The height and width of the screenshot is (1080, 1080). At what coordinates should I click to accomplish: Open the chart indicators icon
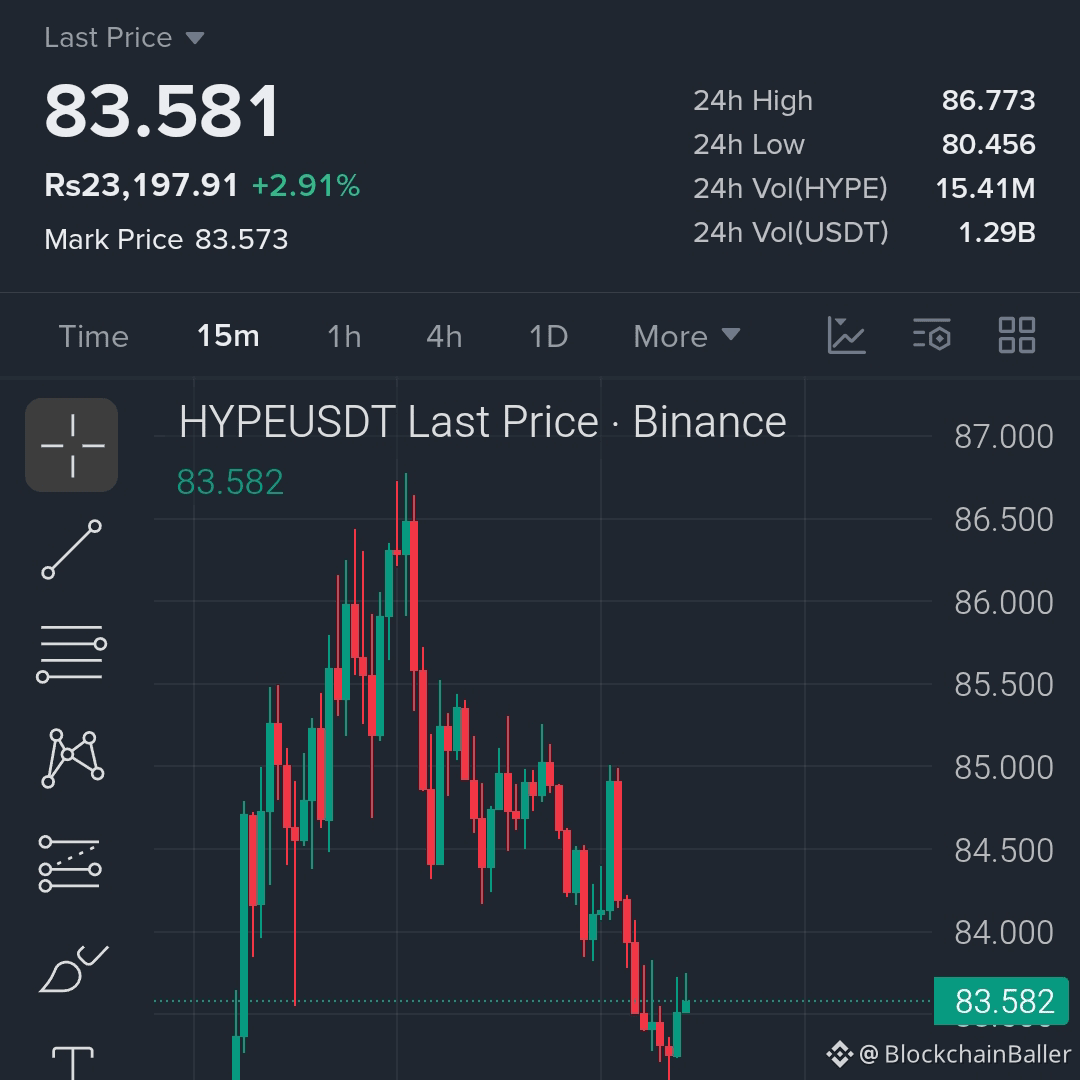tap(847, 335)
